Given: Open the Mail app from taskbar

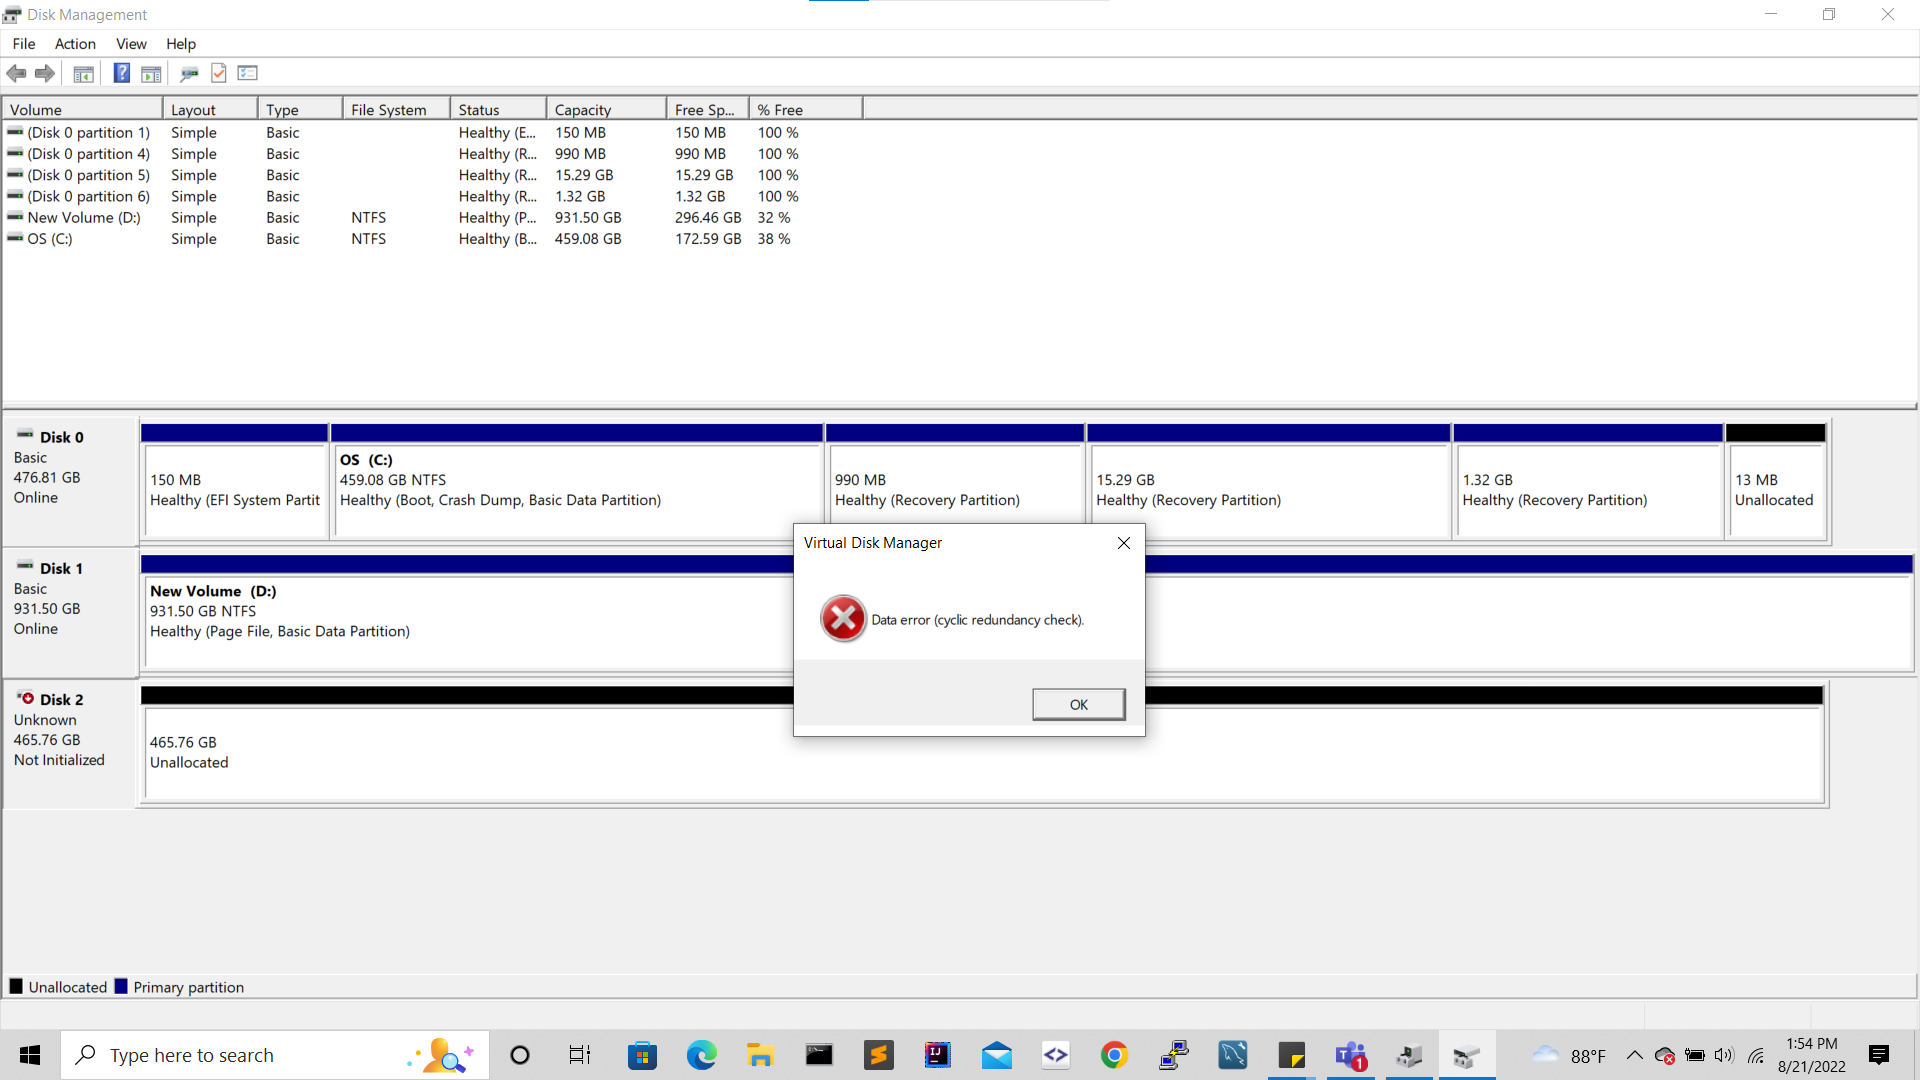Looking at the screenshot, I should (x=997, y=1055).
